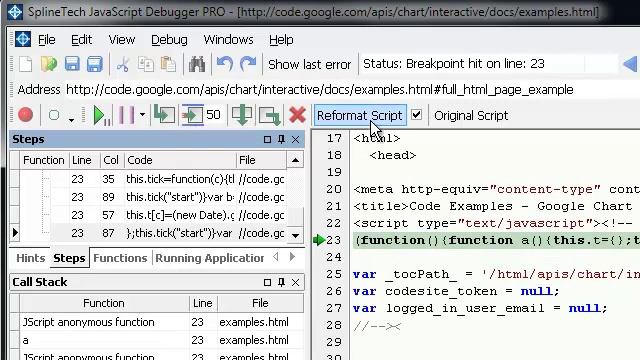
Task: Open the Running Applications tab
Action: (210, 258)
